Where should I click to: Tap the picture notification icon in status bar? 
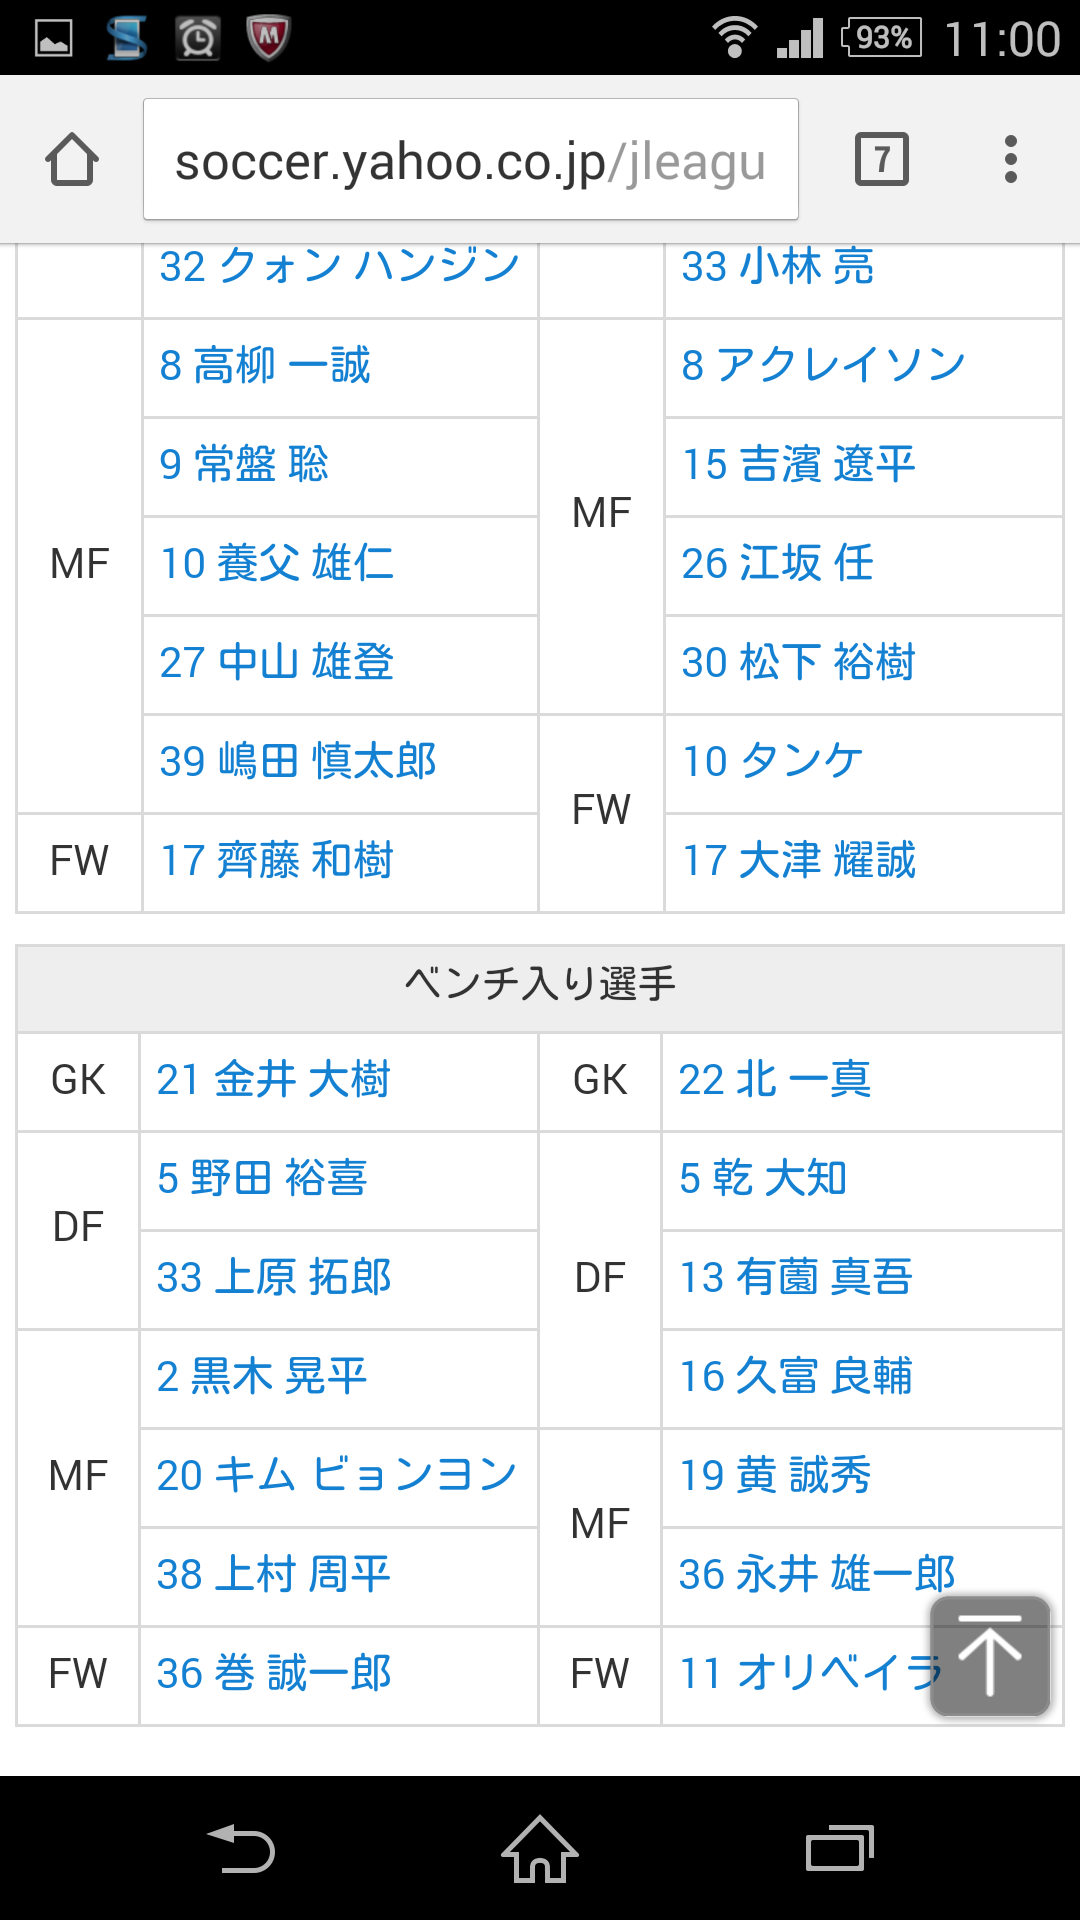point(54,39)
